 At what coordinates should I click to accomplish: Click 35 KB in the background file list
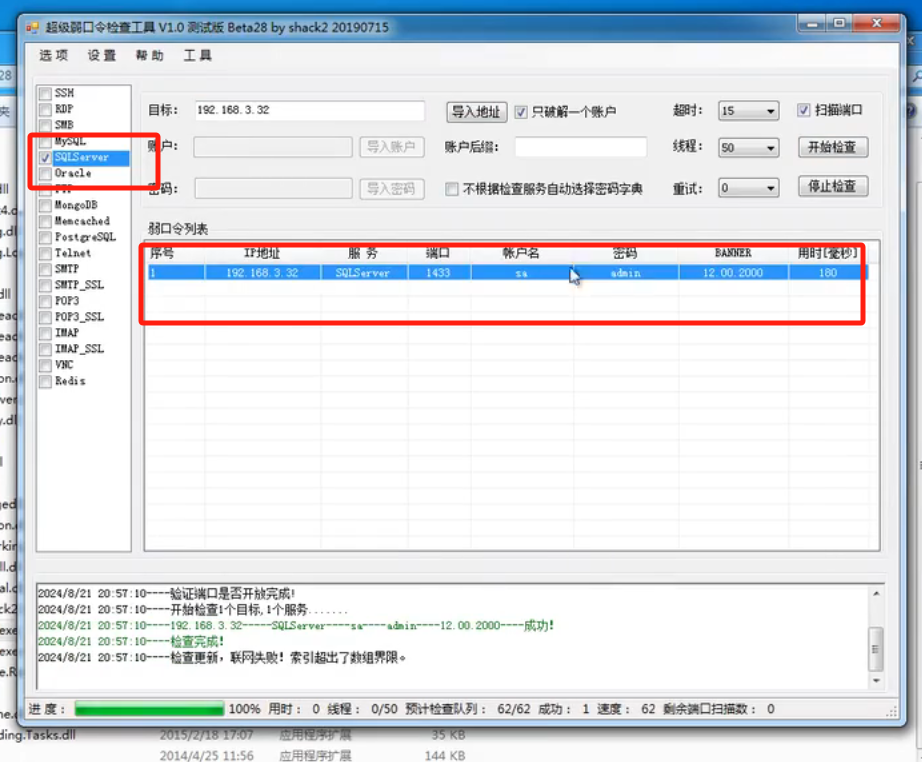[x=448, y=735]
